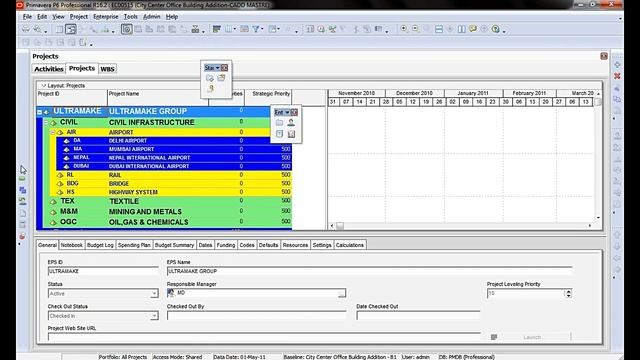
Task: Click the person icon in Ent floating toolbar
Action: (291, 122)
